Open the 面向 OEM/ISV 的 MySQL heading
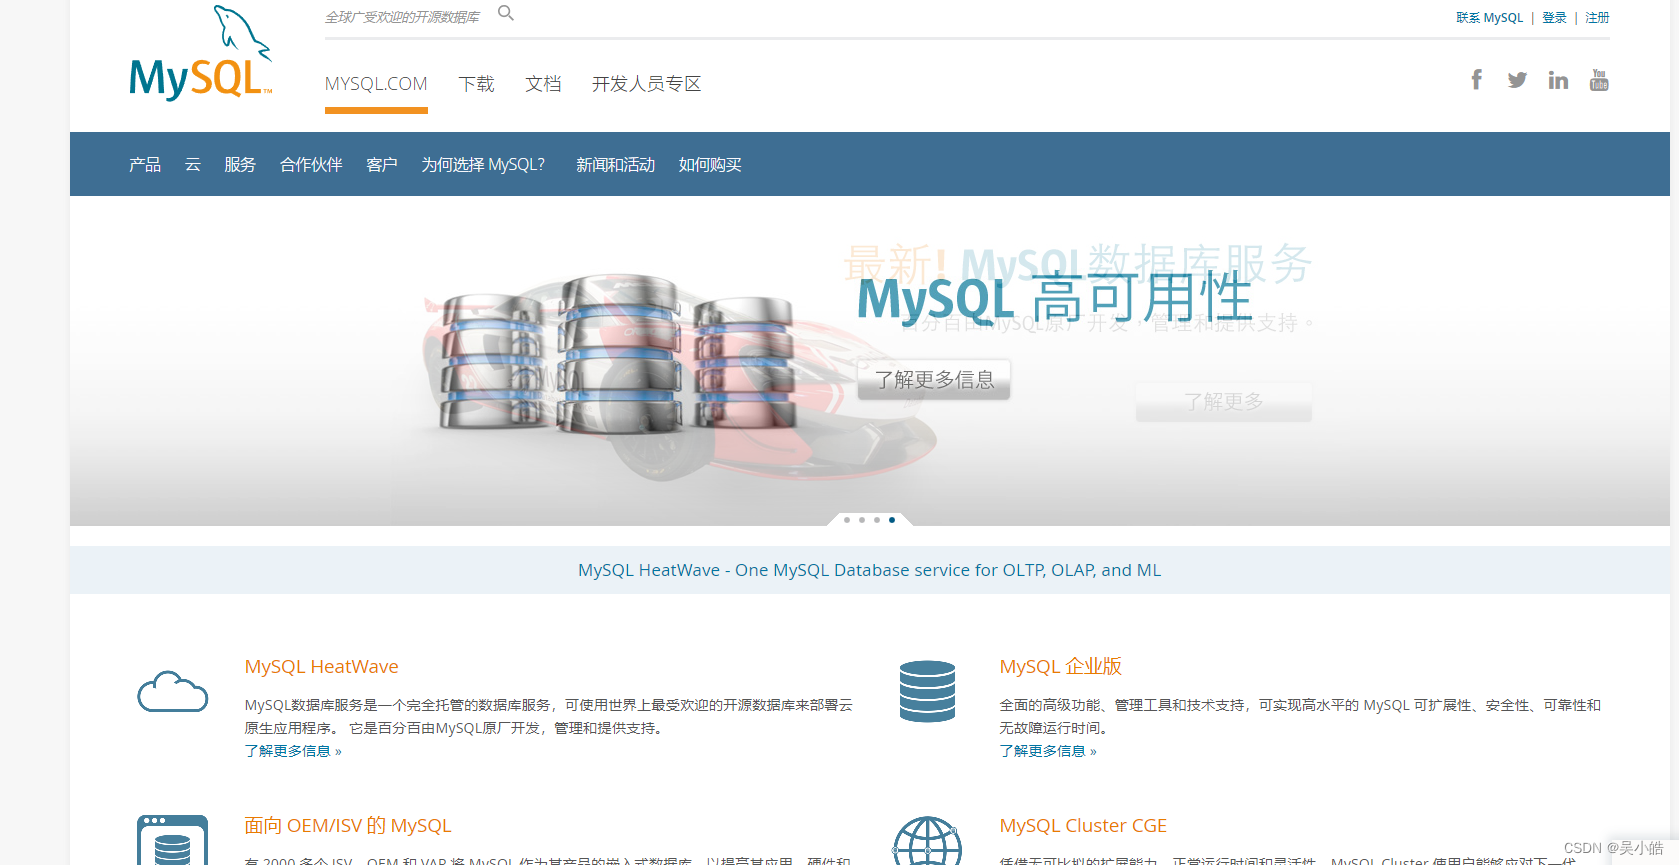1679x865 pixels. pos(348,826)
